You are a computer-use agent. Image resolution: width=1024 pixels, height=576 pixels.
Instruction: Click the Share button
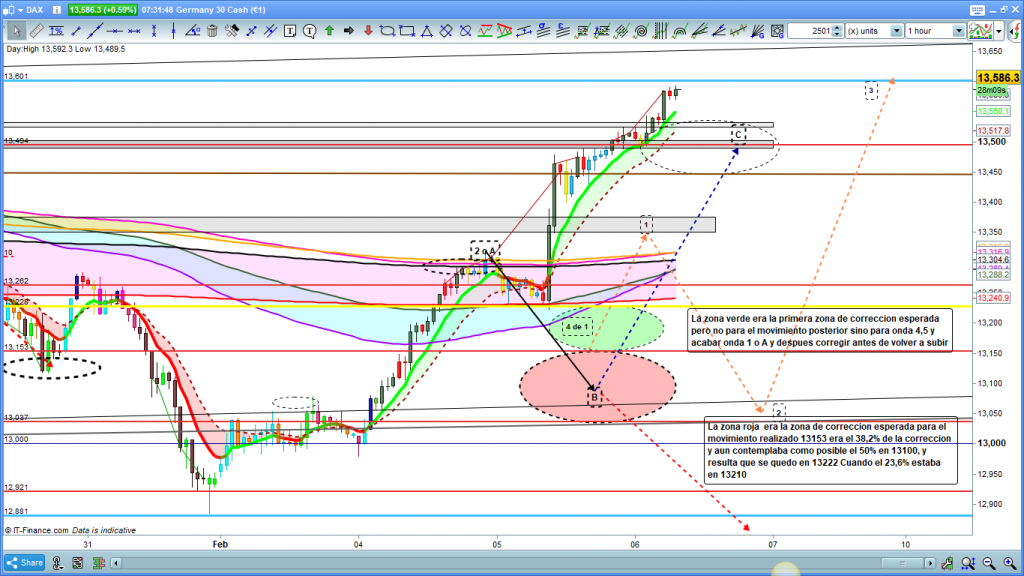tap(25, 563)
